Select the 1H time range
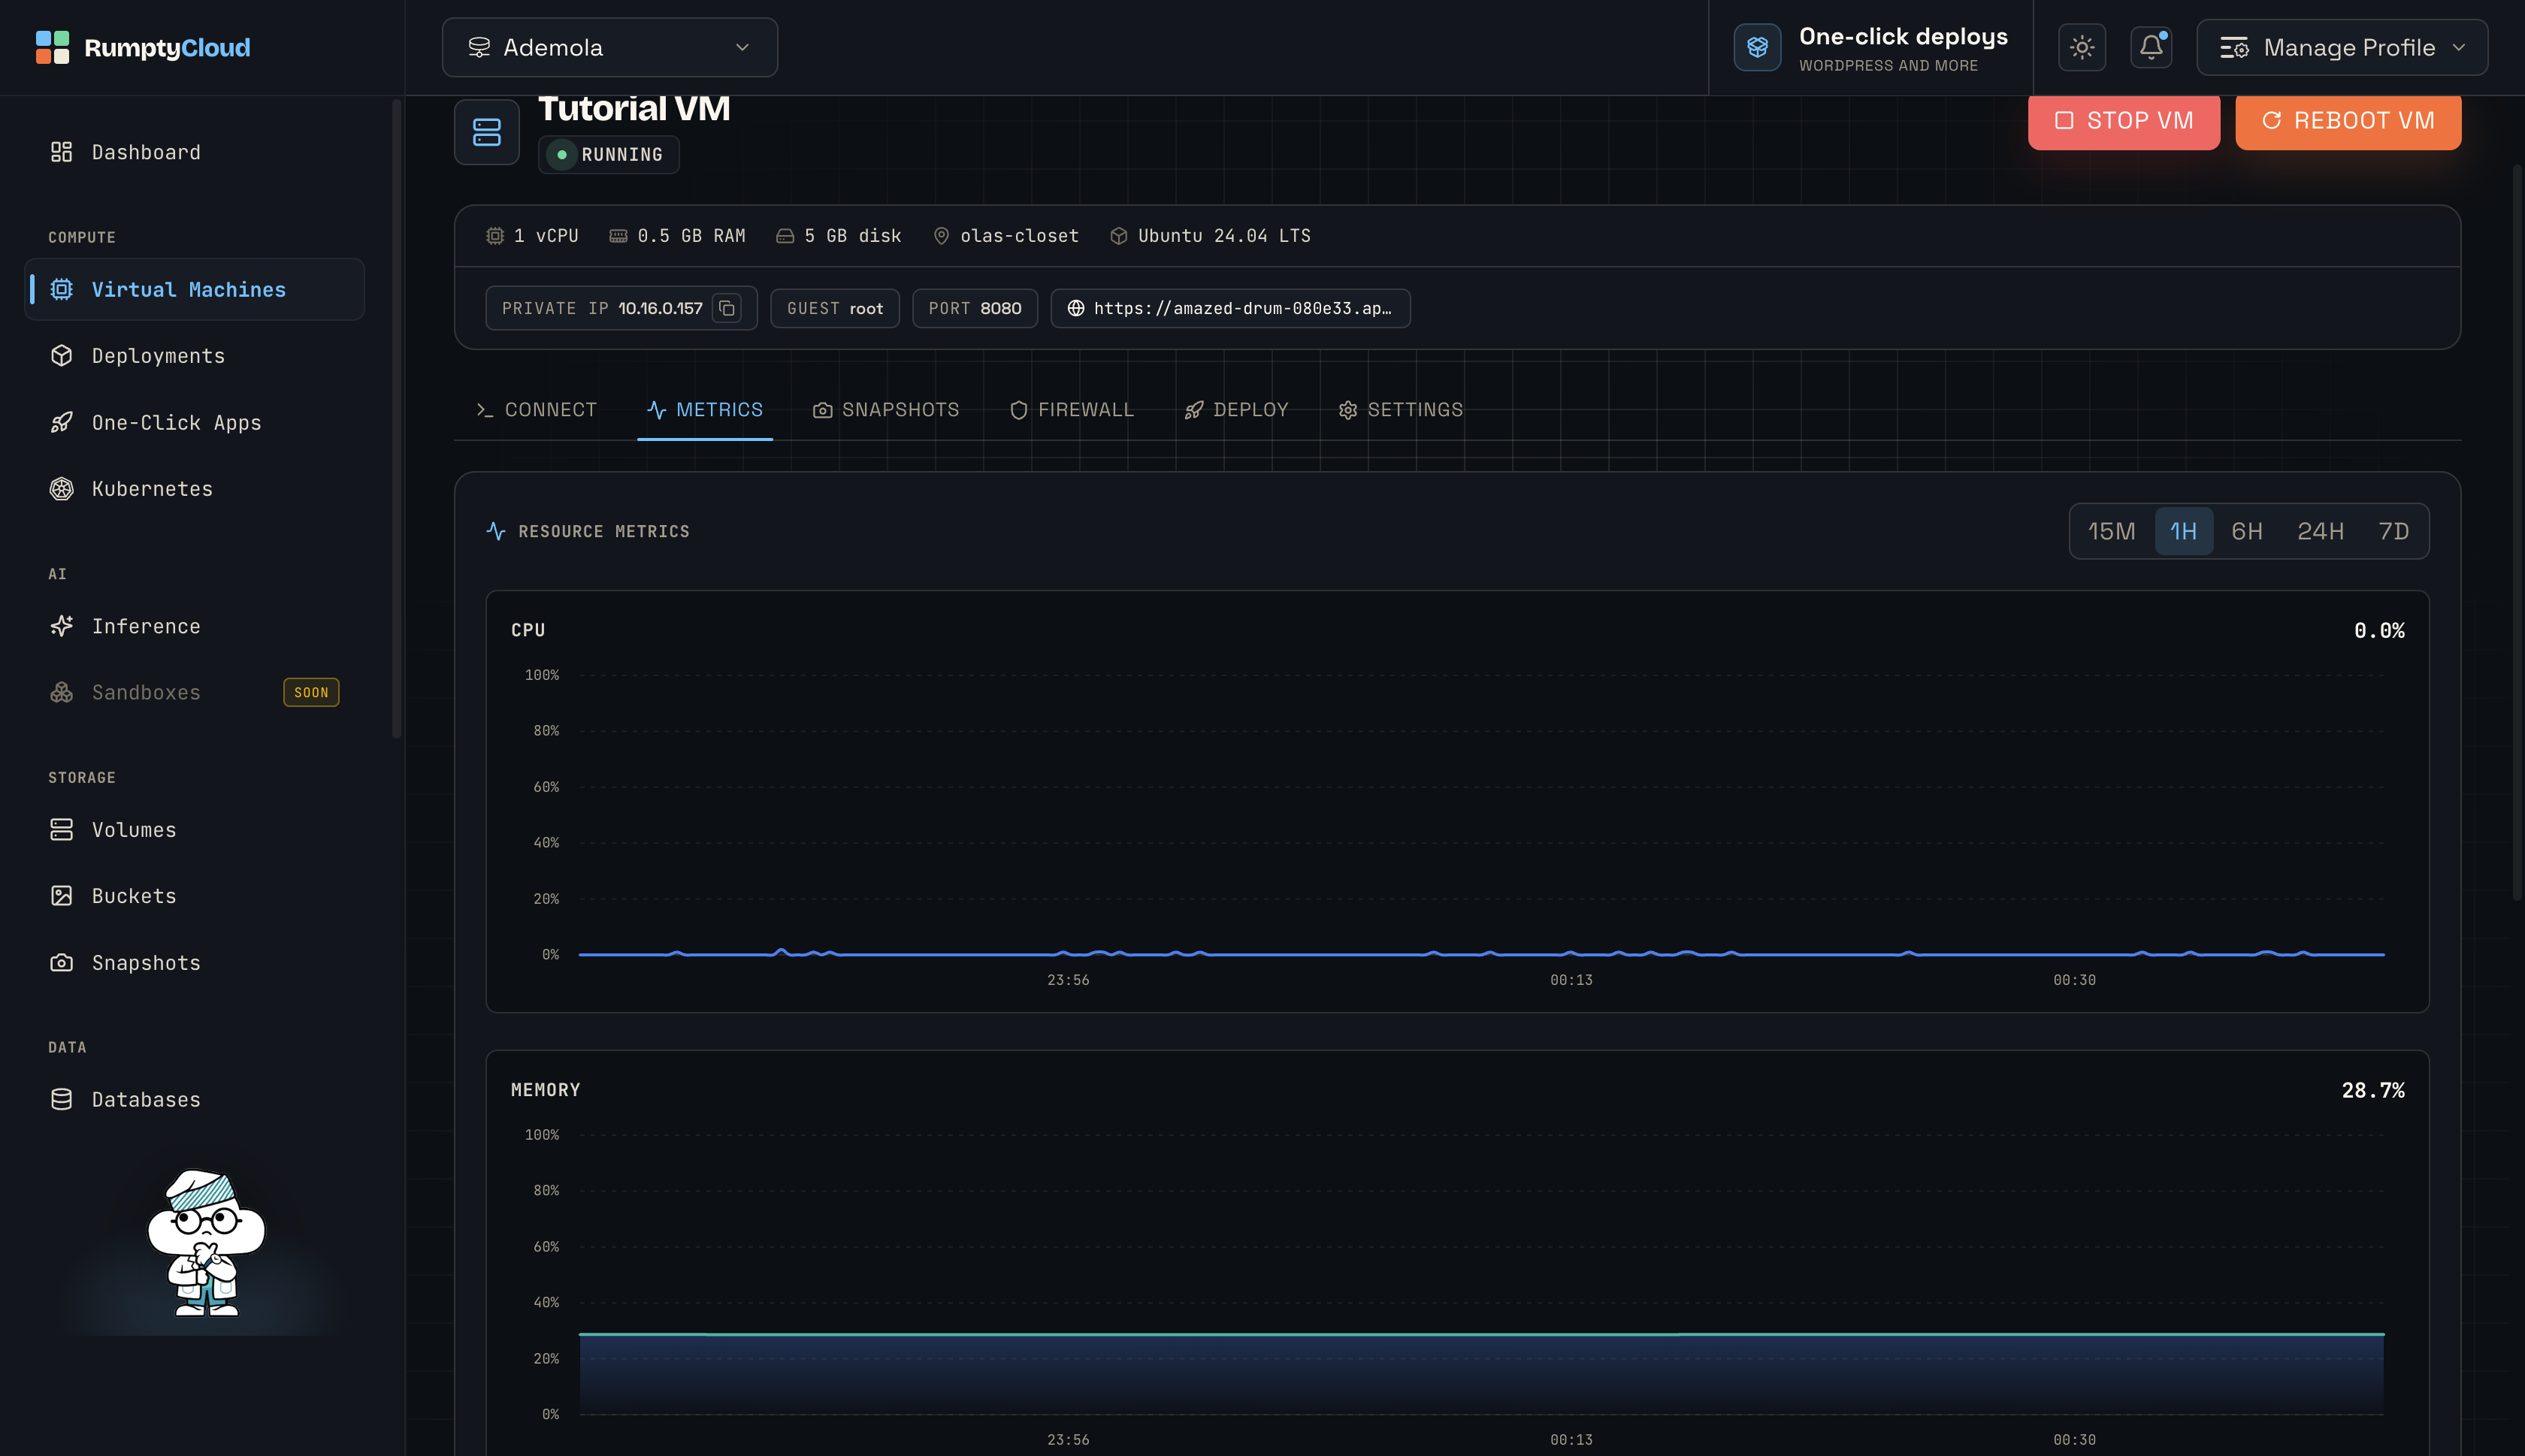Screen dimensions: 2525x1456 pyautogui.click(x=2183, y=531)
